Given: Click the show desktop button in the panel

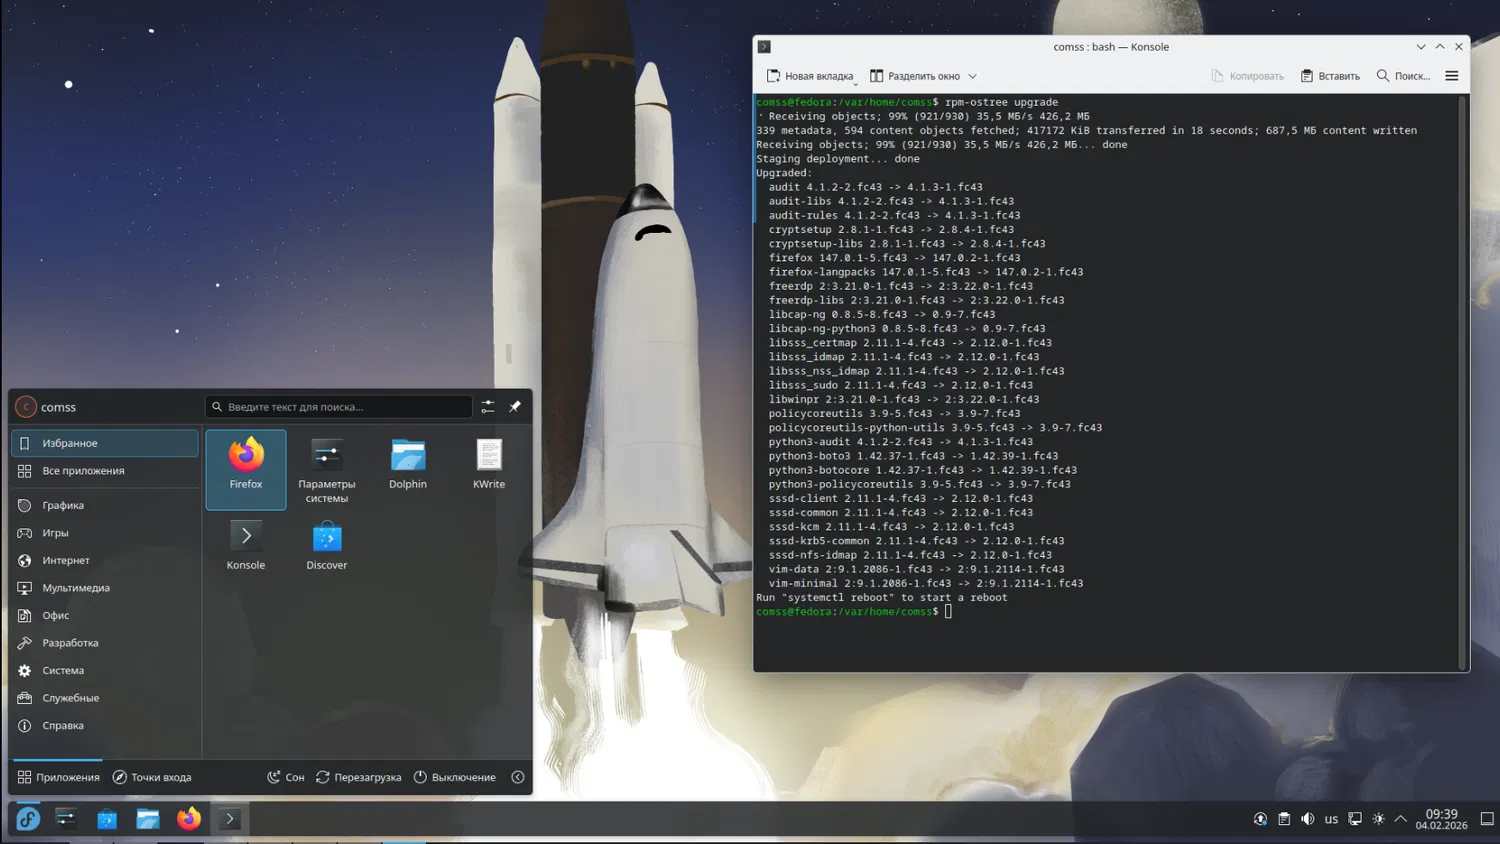Looking at the screenshot, I should (1487, 819).
